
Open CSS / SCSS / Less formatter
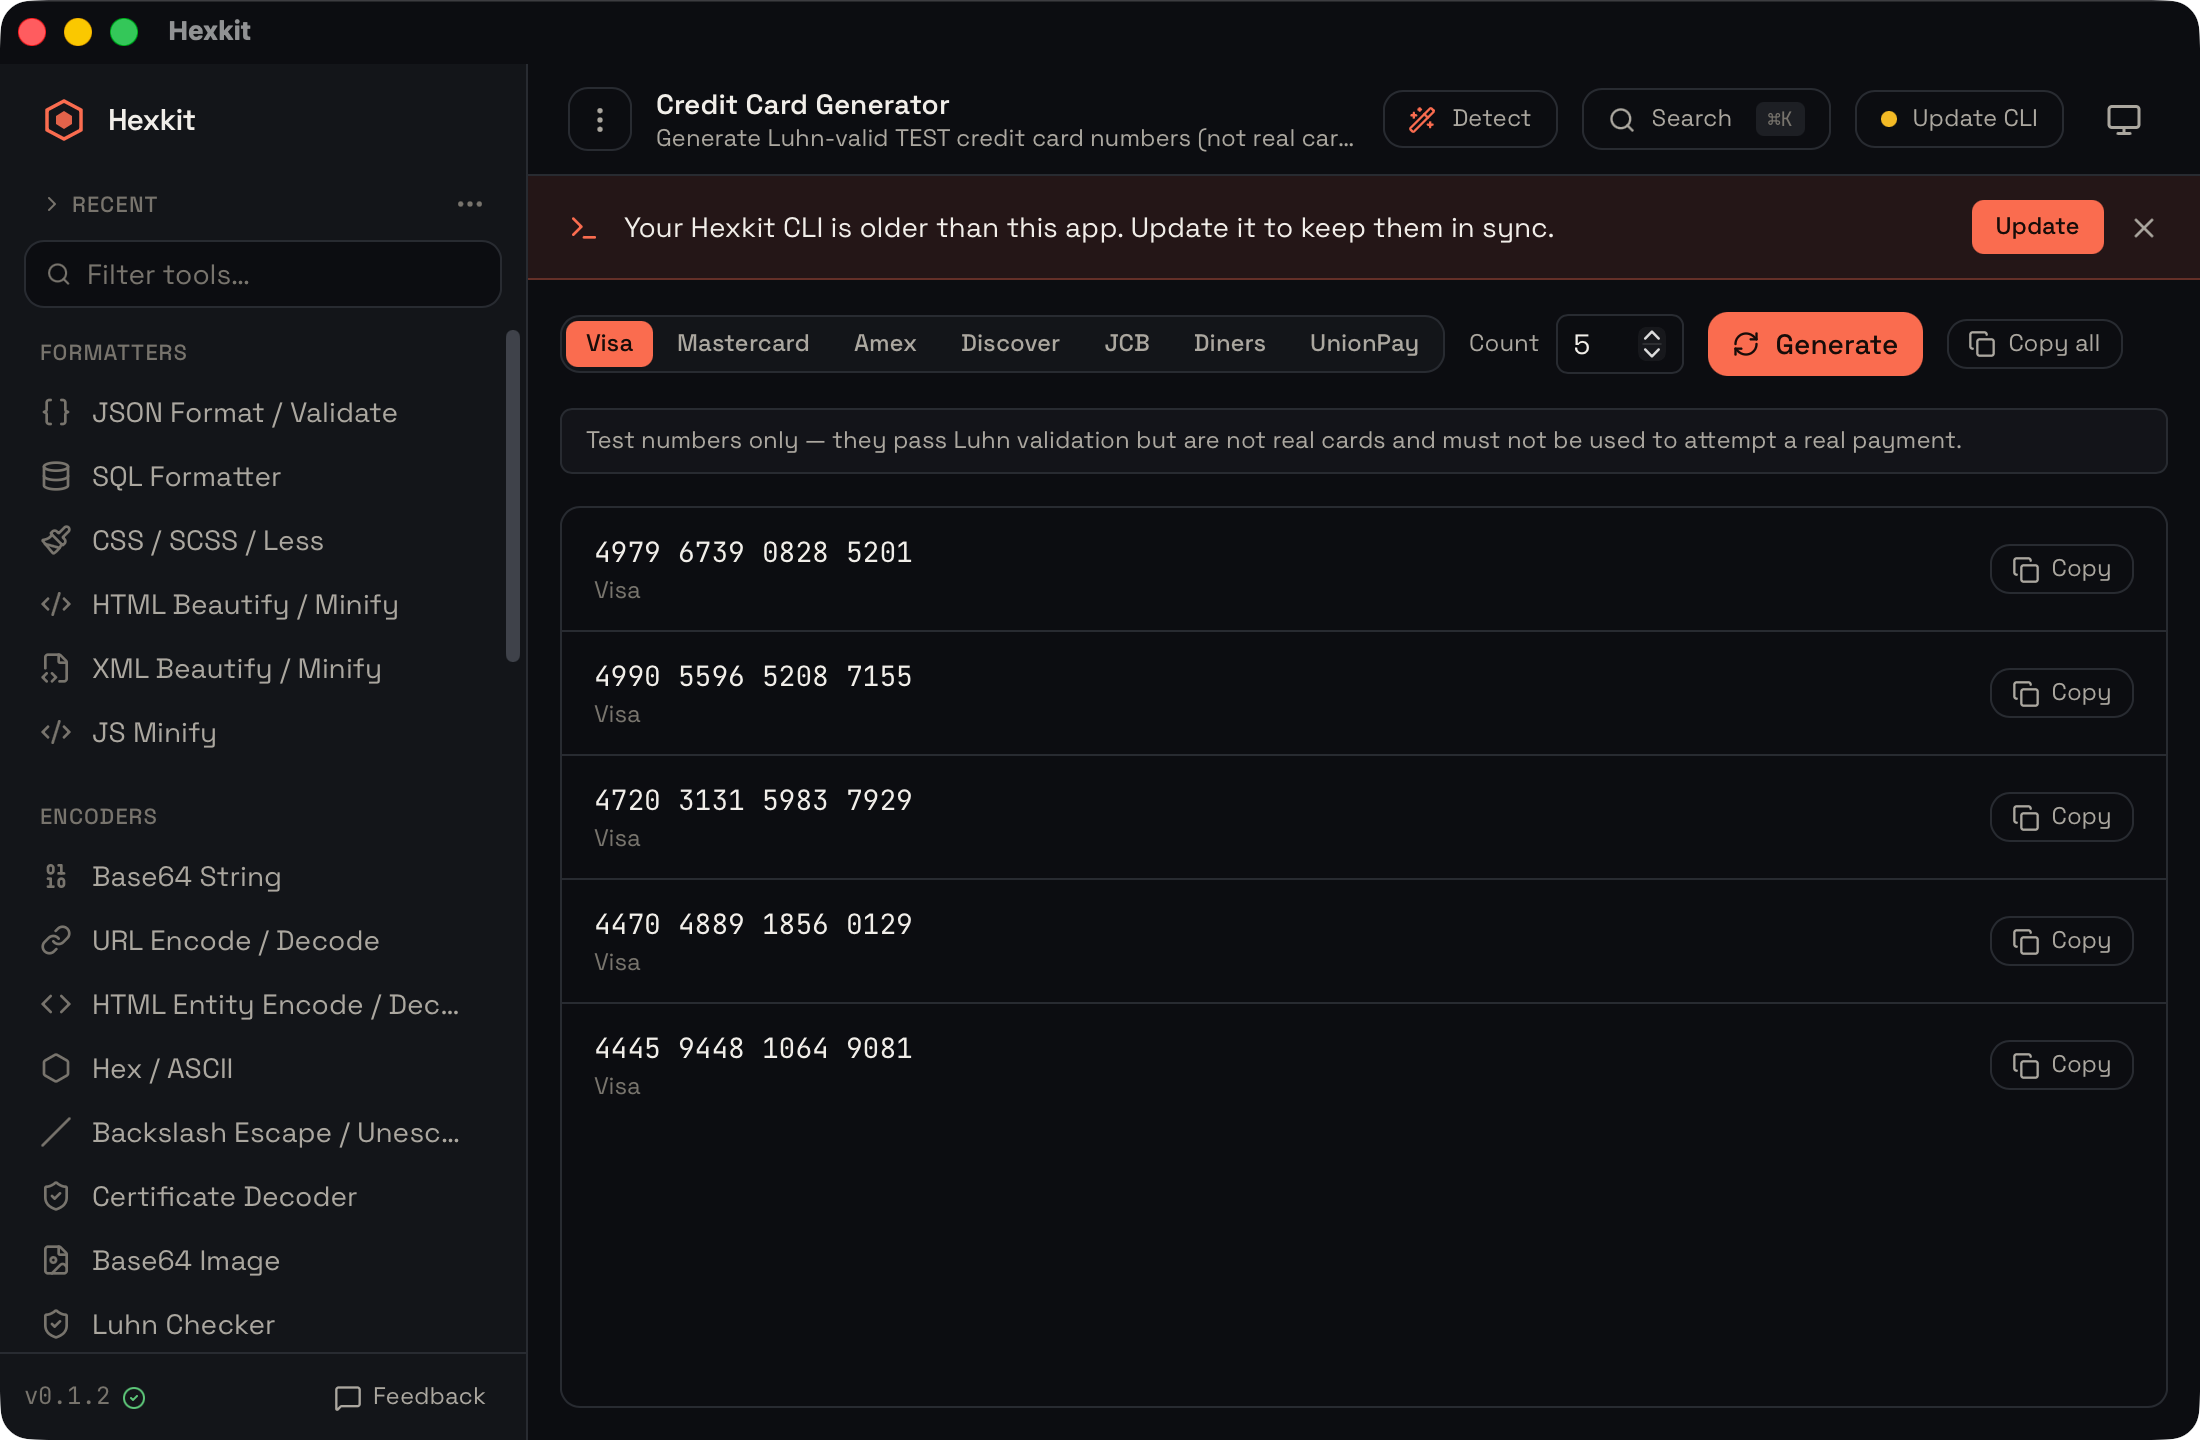click(x=263, y=541)
